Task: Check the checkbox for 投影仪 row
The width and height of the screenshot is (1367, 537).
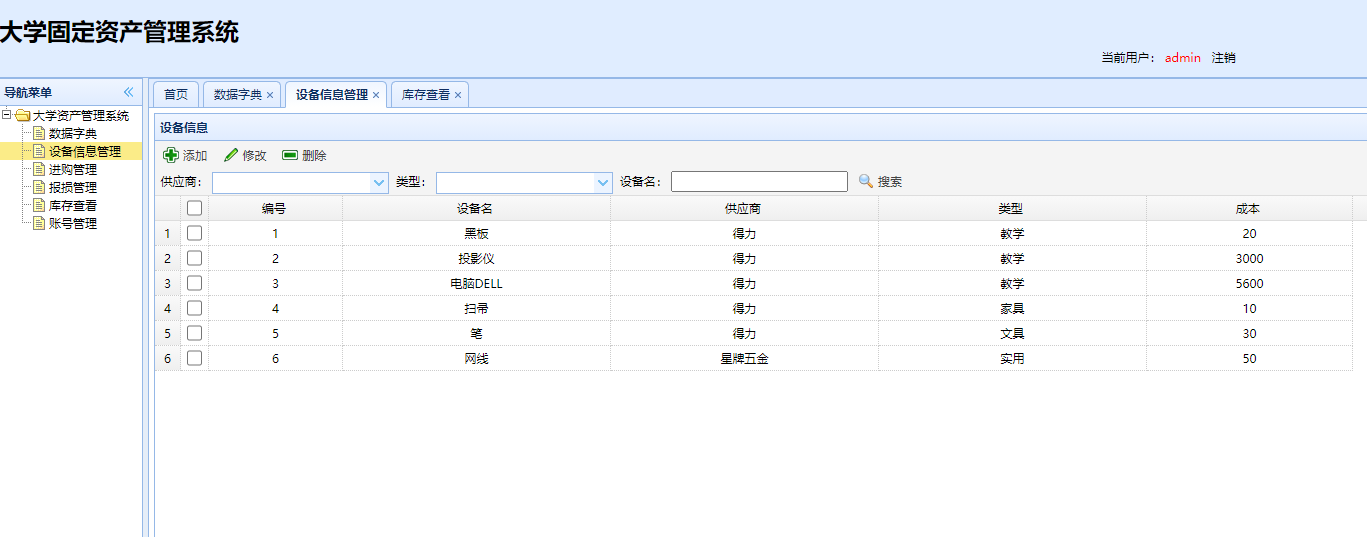Action: coord(194,258)
